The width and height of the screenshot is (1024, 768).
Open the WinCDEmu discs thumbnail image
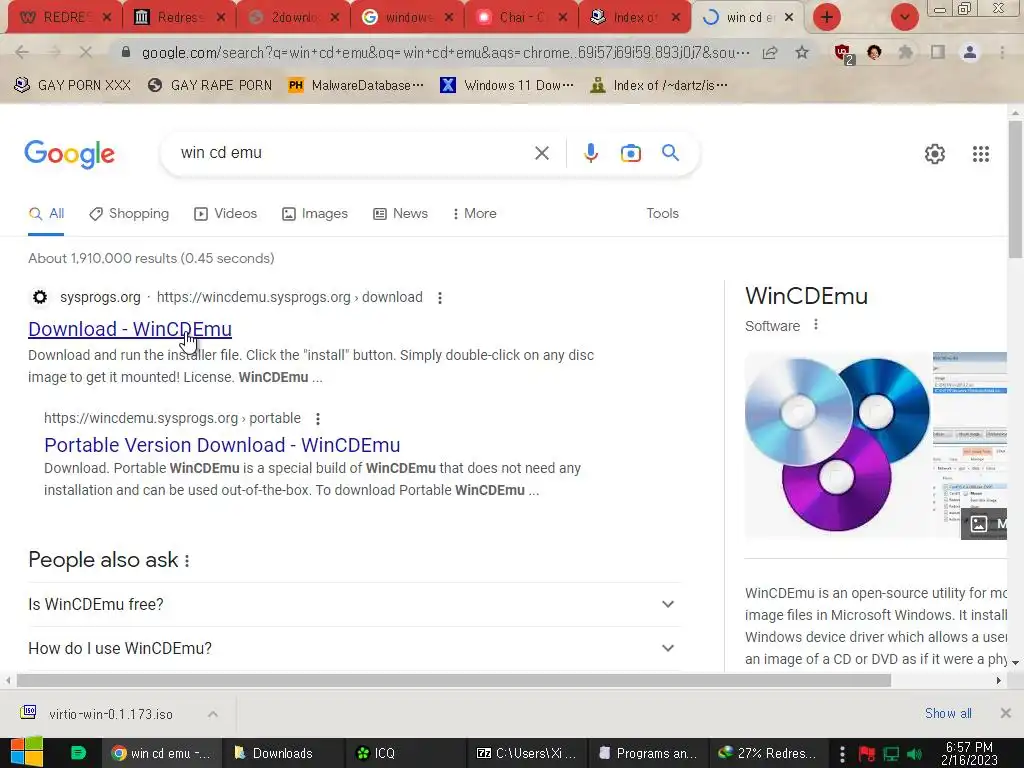tap(838, 444)
